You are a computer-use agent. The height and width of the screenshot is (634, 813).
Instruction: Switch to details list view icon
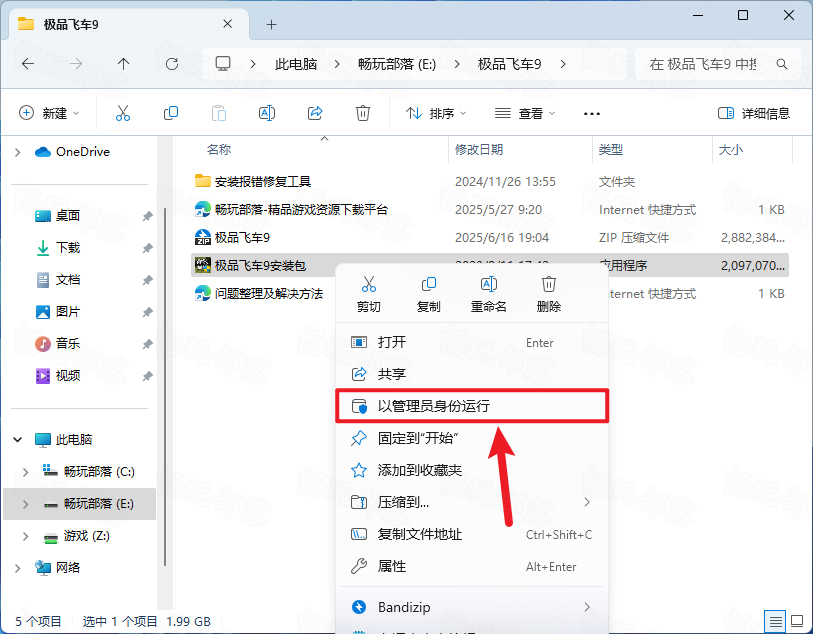click(775, 621)
